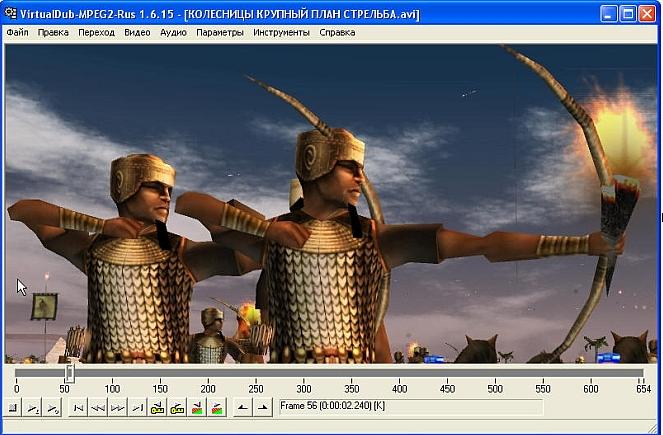Jump to the end of the video
Image resolution: width=663 pixels, height=435 pixels.
(x=137, y=408)
